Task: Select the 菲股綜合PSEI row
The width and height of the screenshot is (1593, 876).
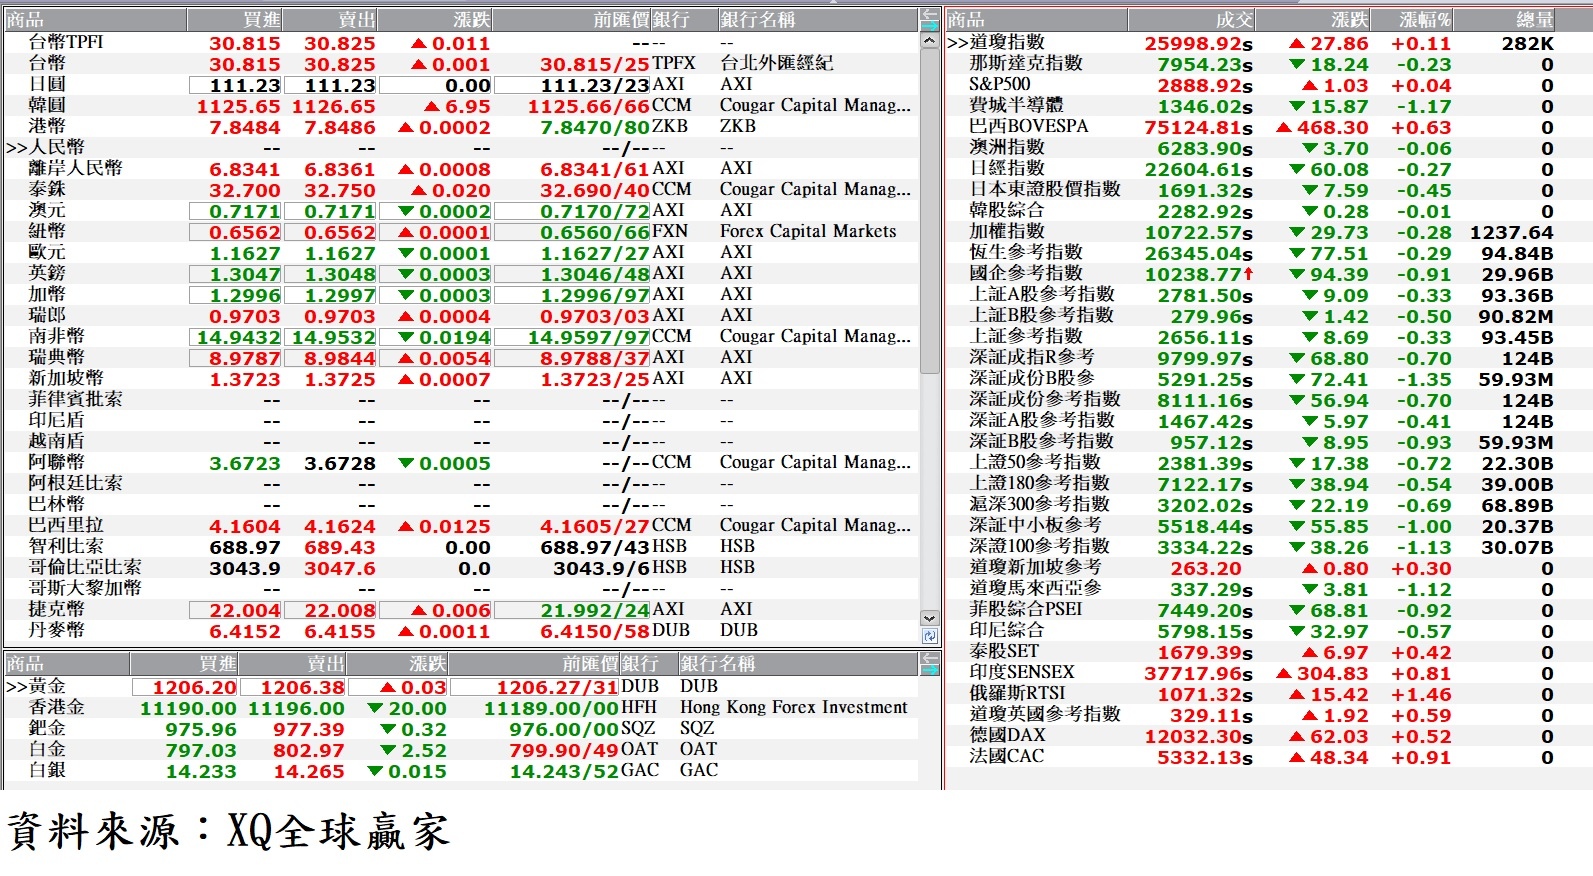Action: (1269, 609)
